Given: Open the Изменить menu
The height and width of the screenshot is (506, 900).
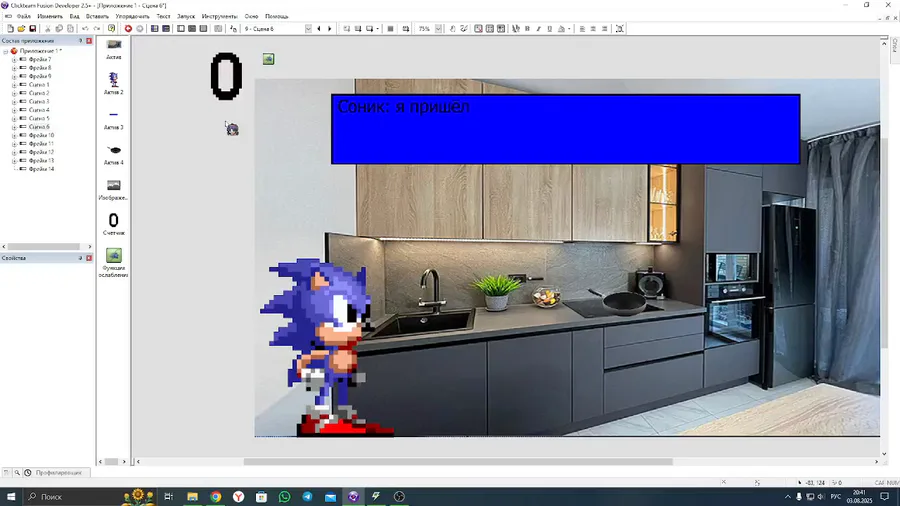Looking at the screenshot, I should coord(50,17).
